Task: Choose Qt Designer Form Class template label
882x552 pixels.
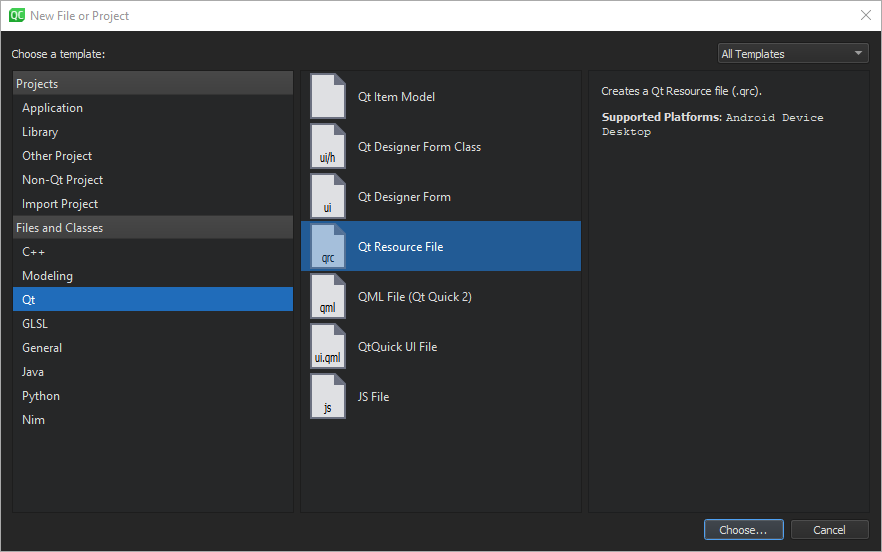Action: [x=420, y=147]
